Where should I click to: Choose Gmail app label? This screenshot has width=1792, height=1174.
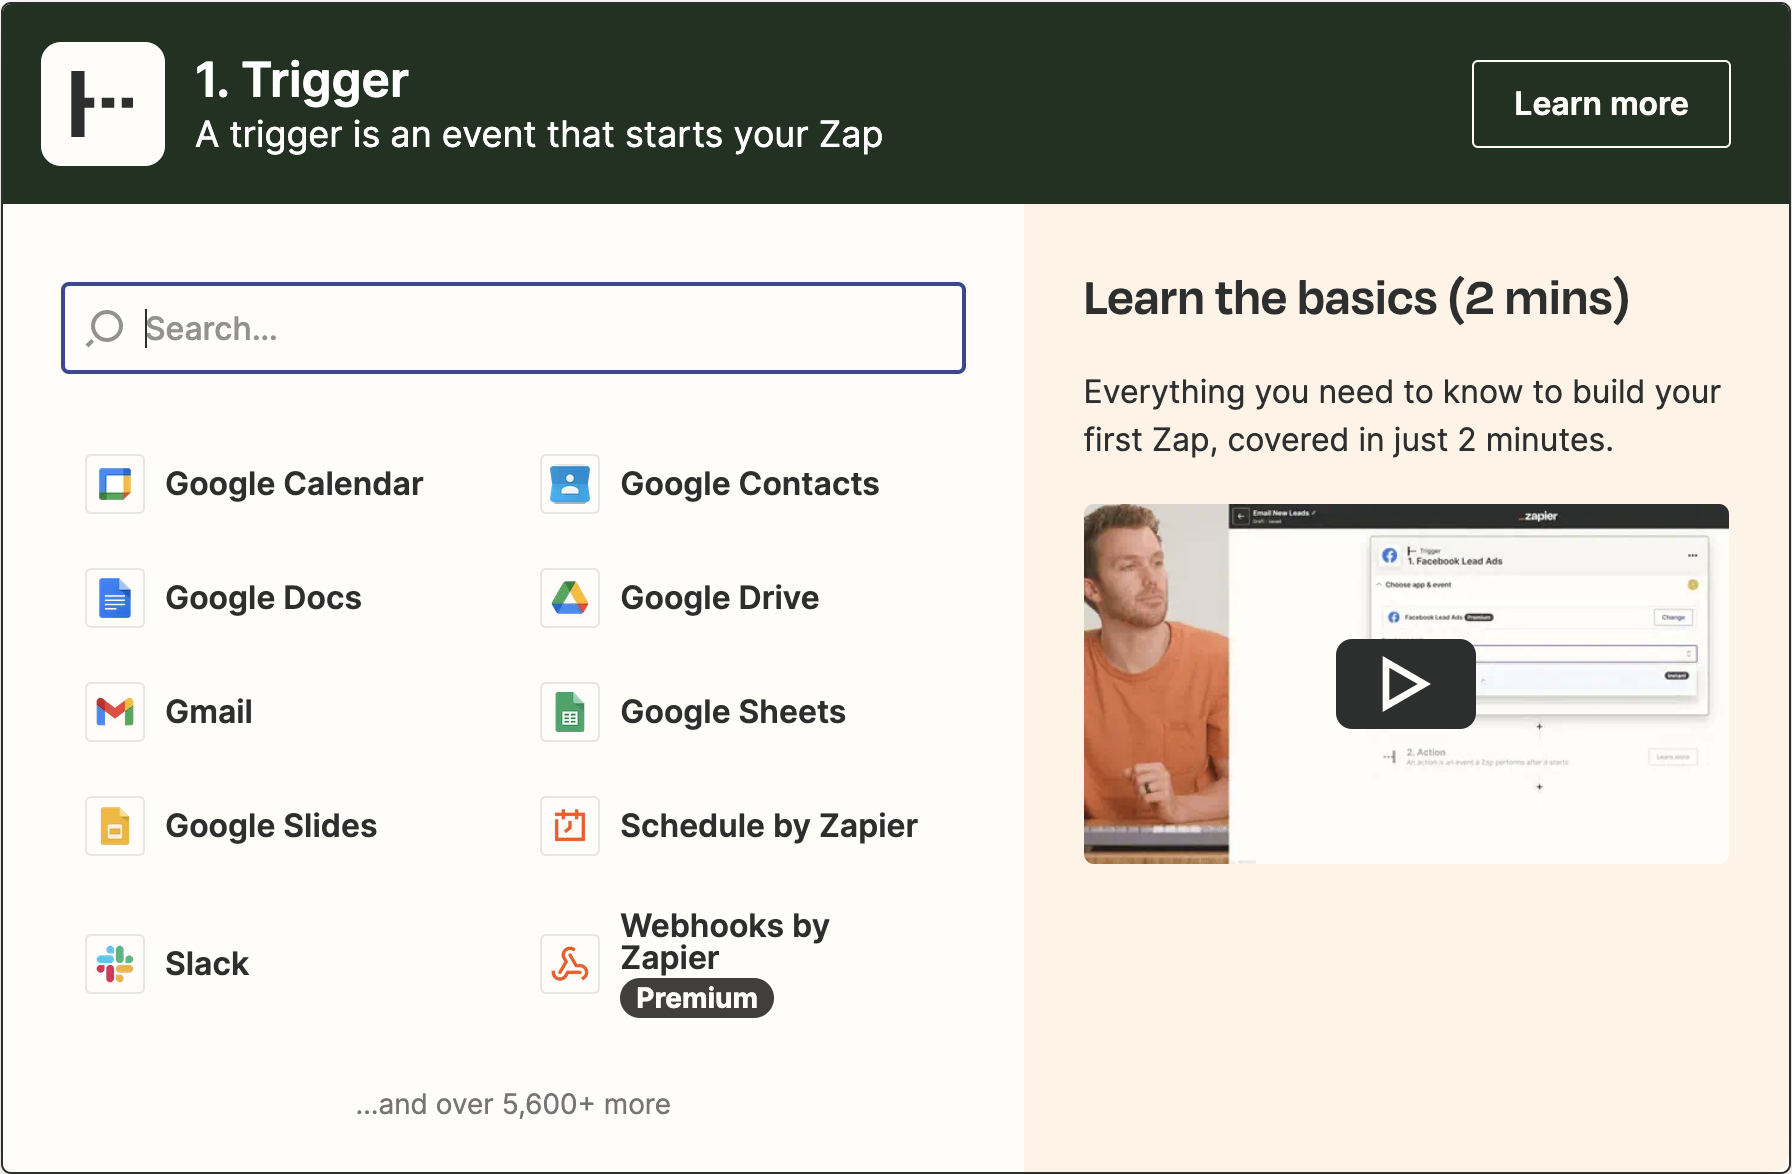point(209,712)
